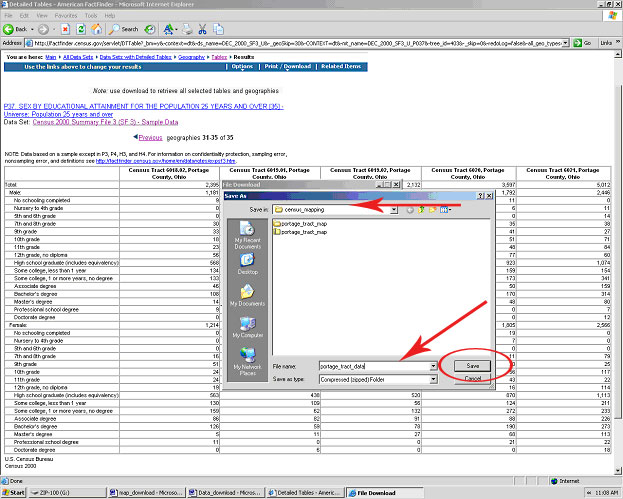Open Data Sets with Detailed Tables link

tap(135, 57)
